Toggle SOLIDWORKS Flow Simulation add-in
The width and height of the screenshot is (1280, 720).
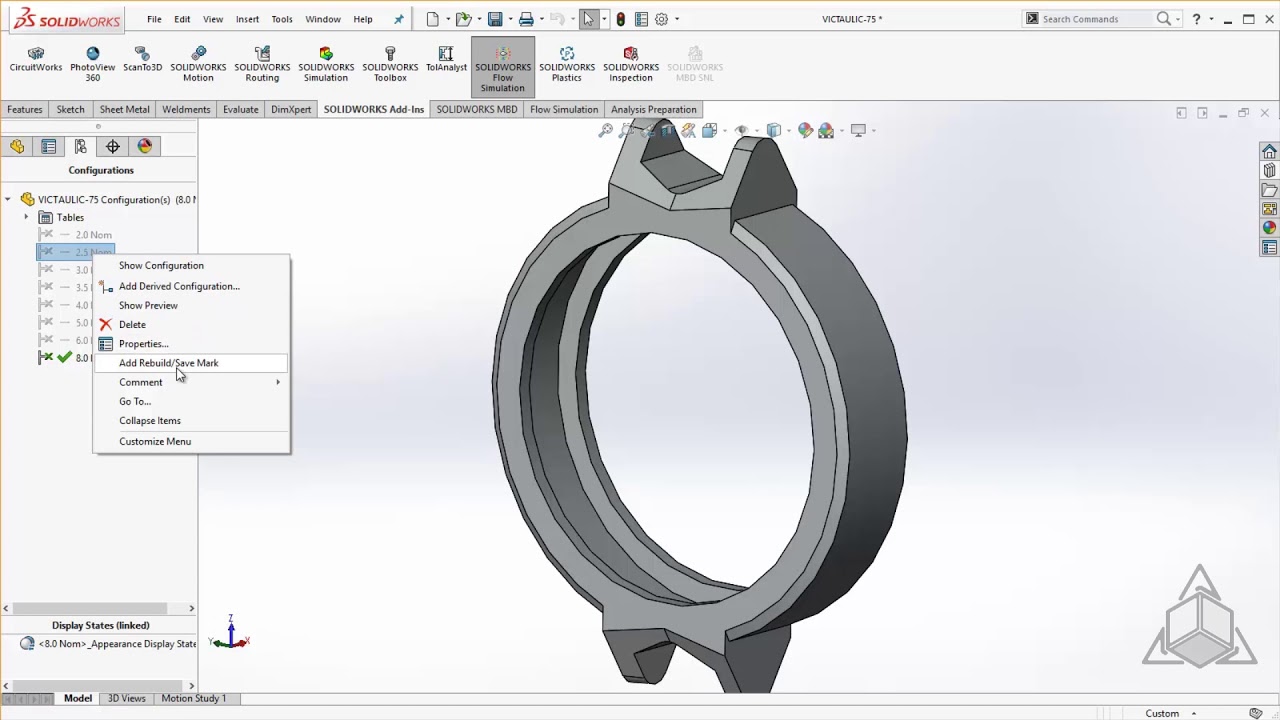point(503,68)
